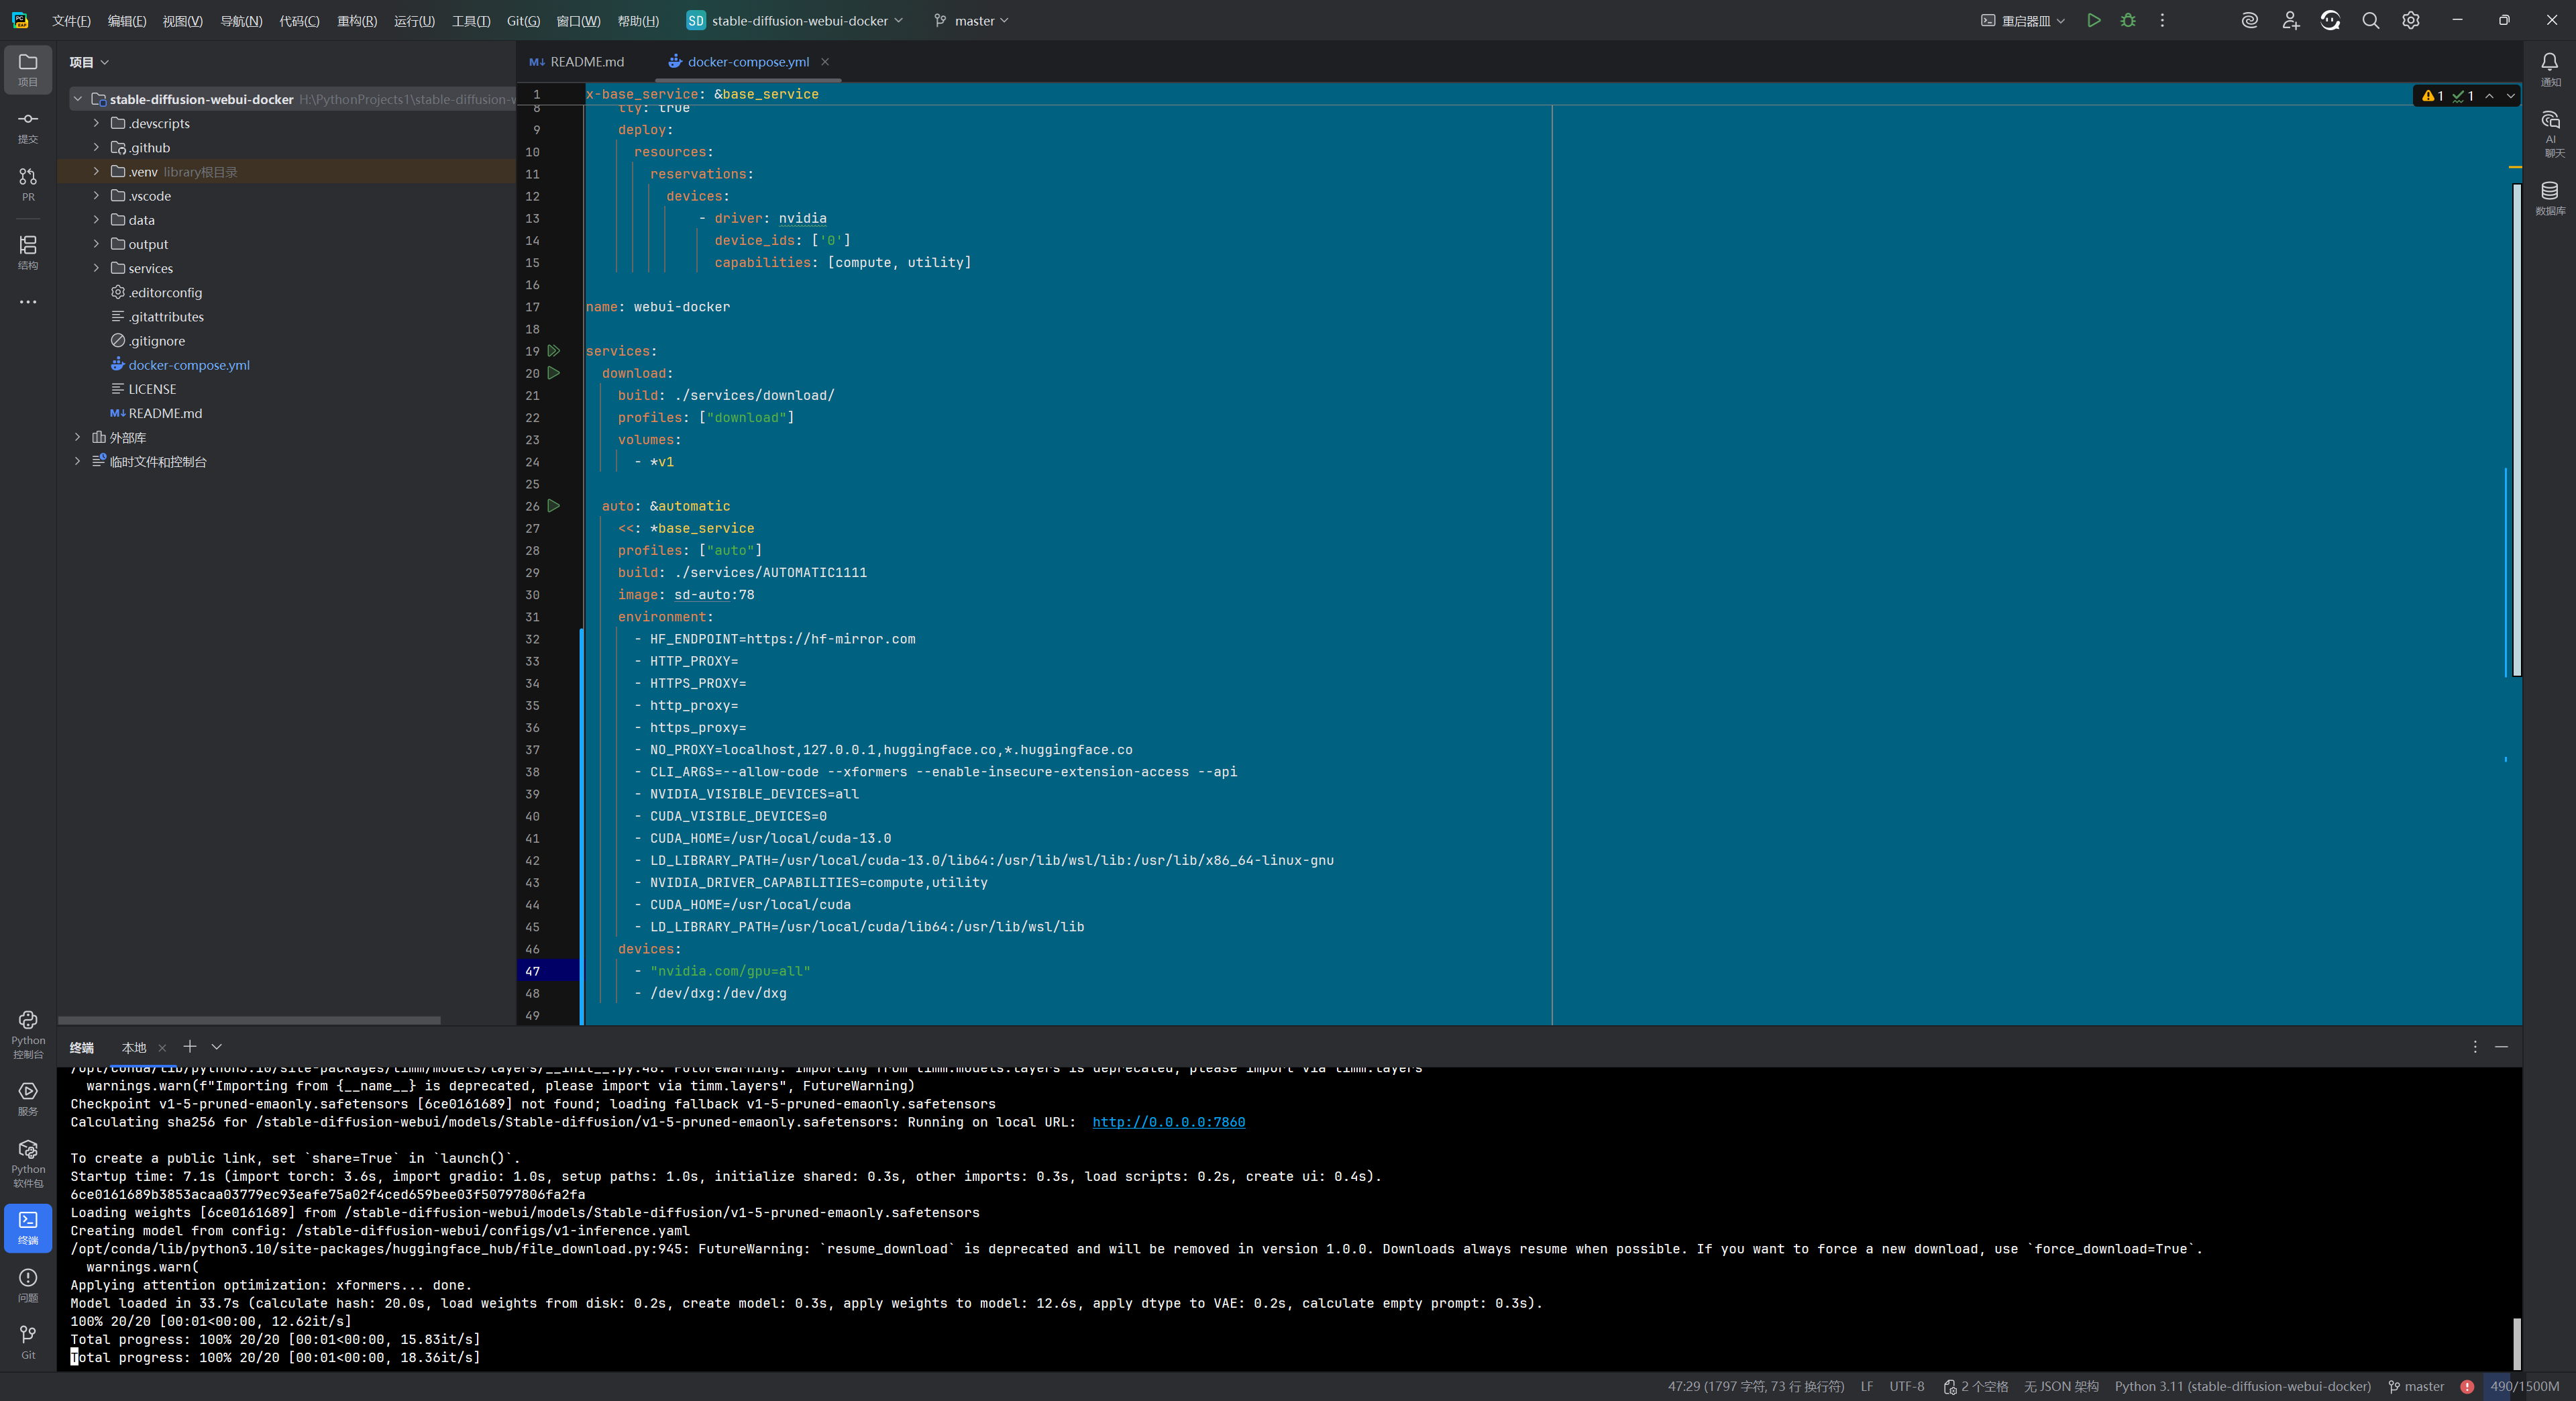Screen dimensions: 2576x1401
Task: Start debugging with the bug icon
Action: point(2128,20)
